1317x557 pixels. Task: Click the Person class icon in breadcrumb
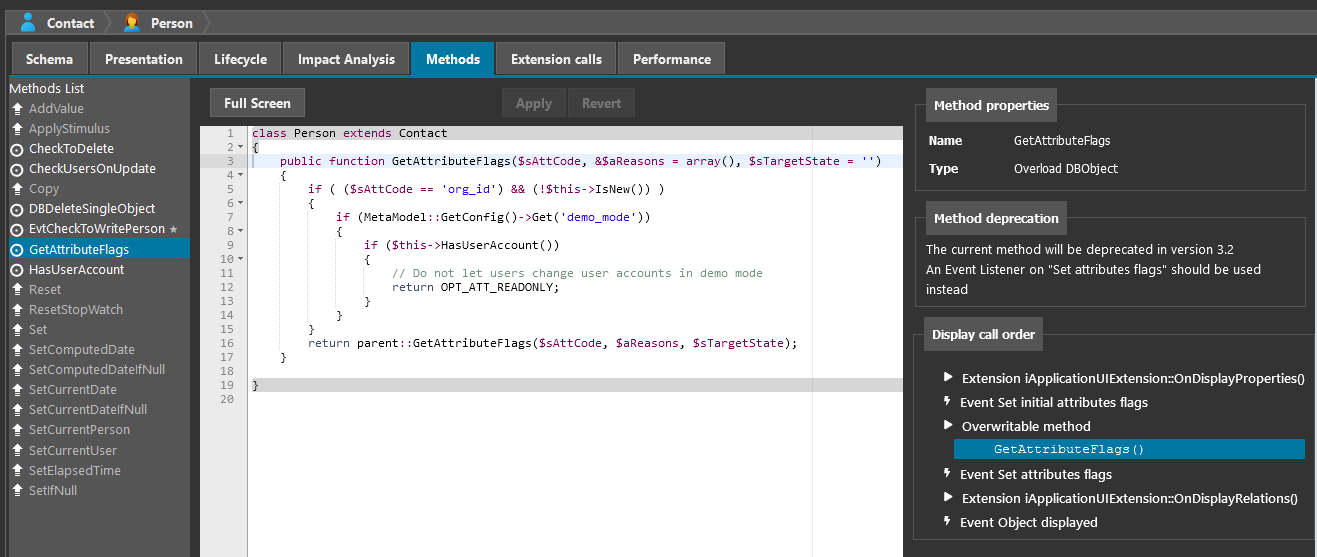pyautogui.click(x=131, y=22)
